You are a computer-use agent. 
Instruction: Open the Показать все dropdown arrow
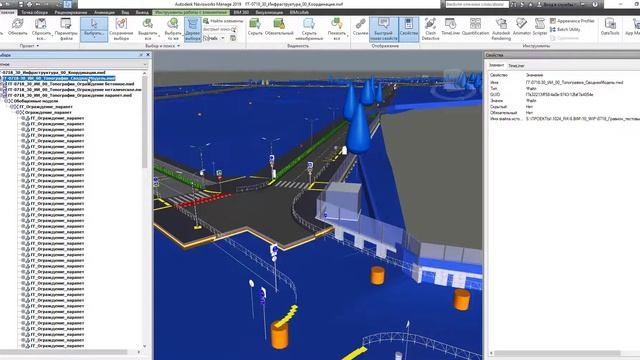(347, 37)
